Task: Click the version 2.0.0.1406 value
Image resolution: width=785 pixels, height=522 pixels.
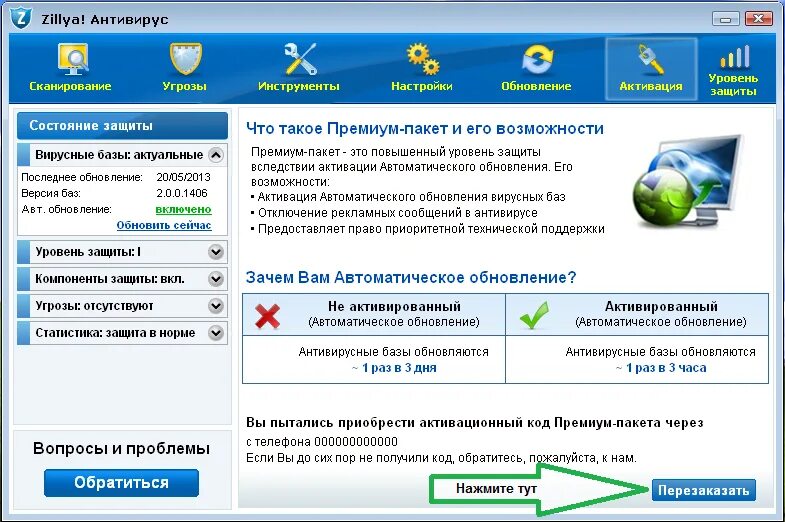Action: [182, 193]
